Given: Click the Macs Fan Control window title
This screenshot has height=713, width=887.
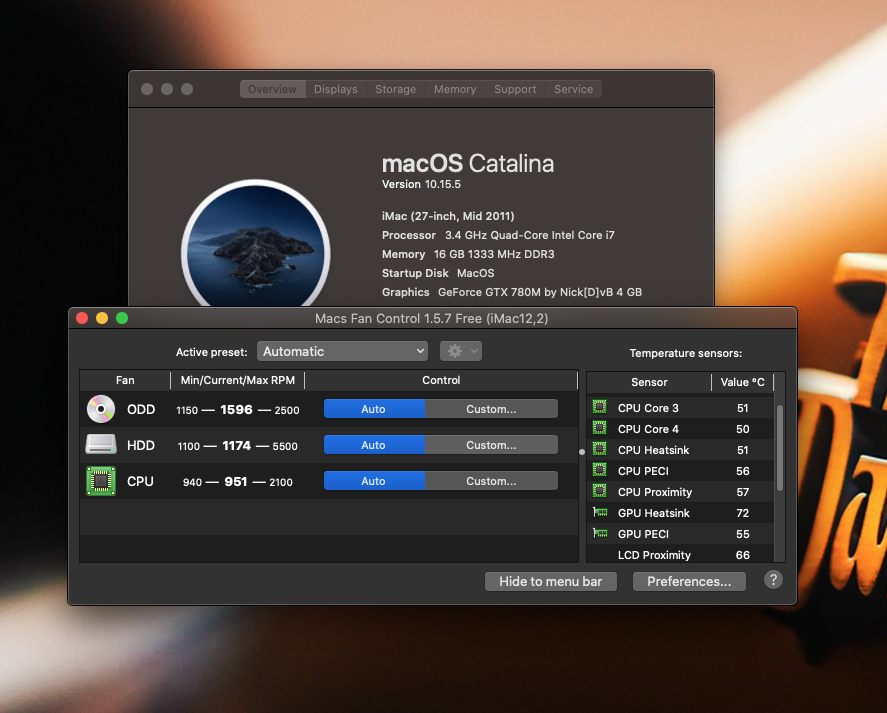Looking at the screenshot, I should (x=432, y=319).
